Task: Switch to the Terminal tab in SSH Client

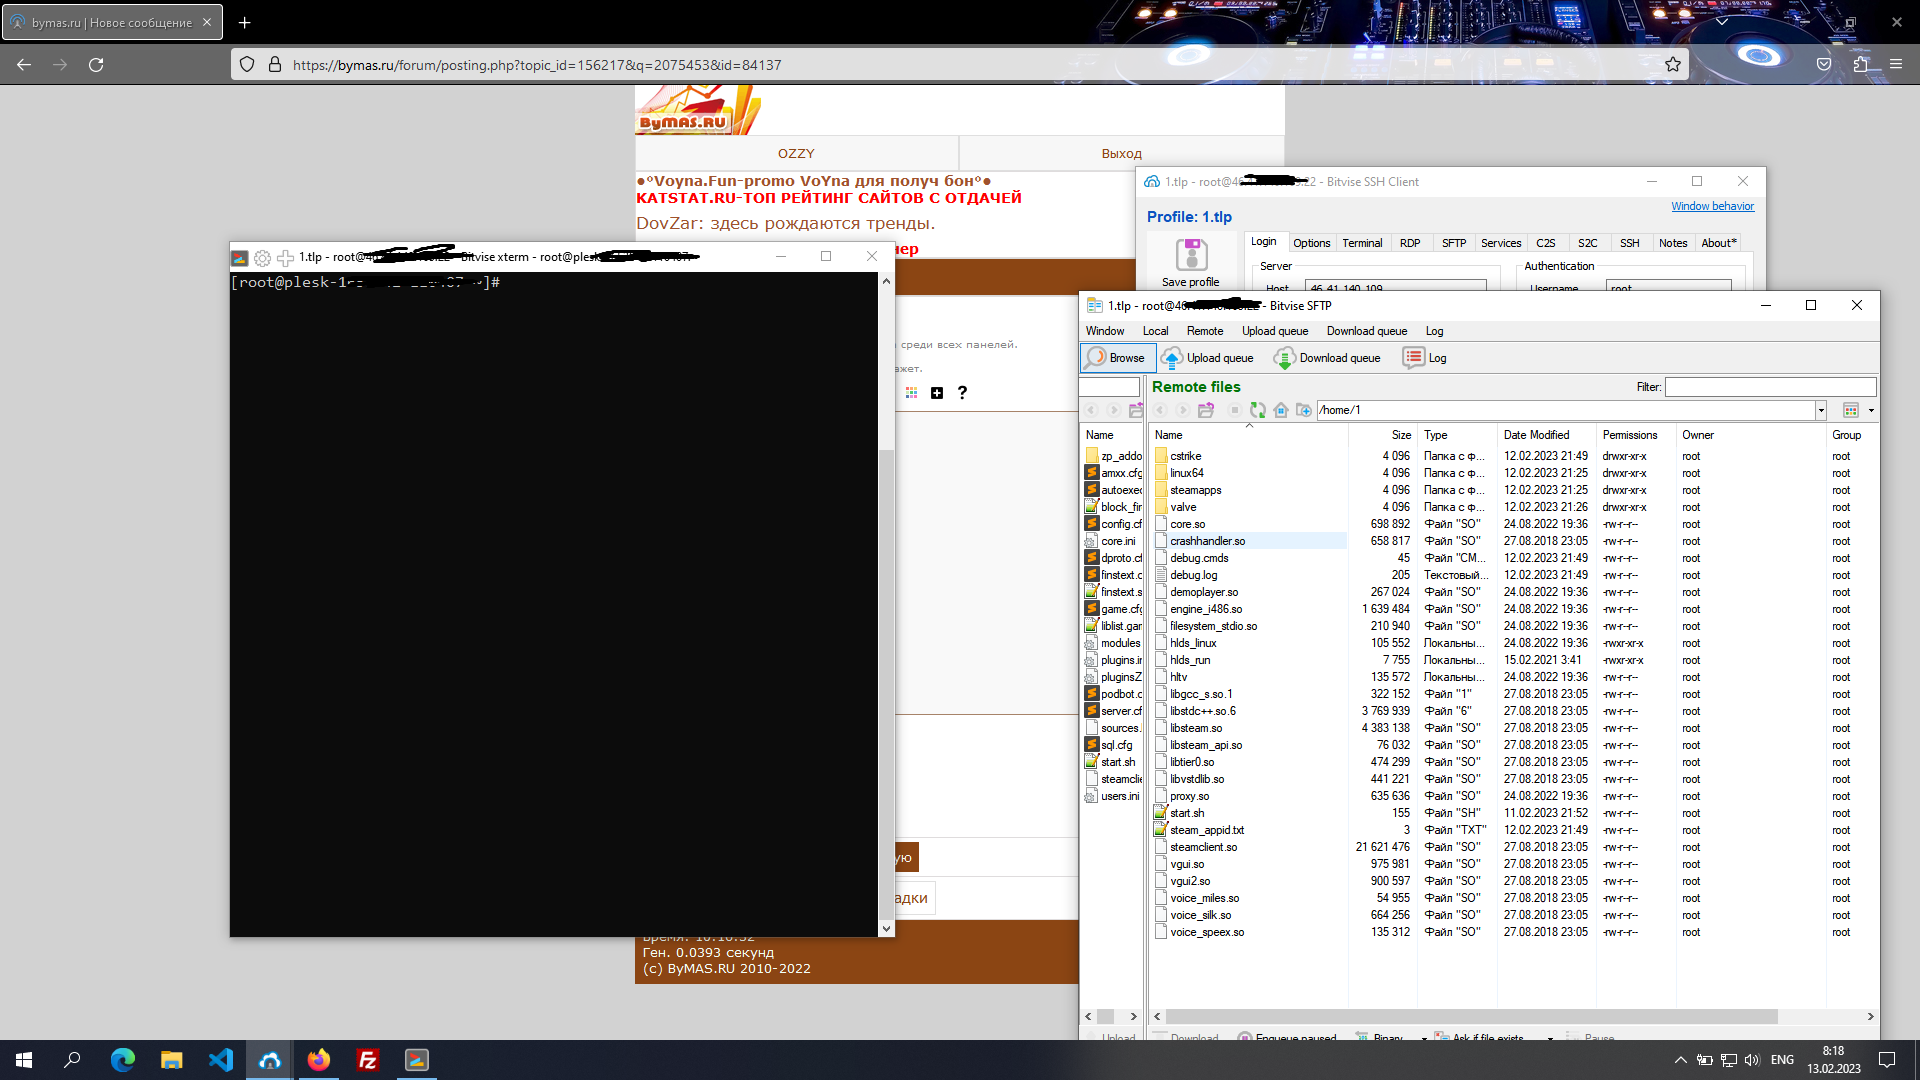Action: point(1361,243)
